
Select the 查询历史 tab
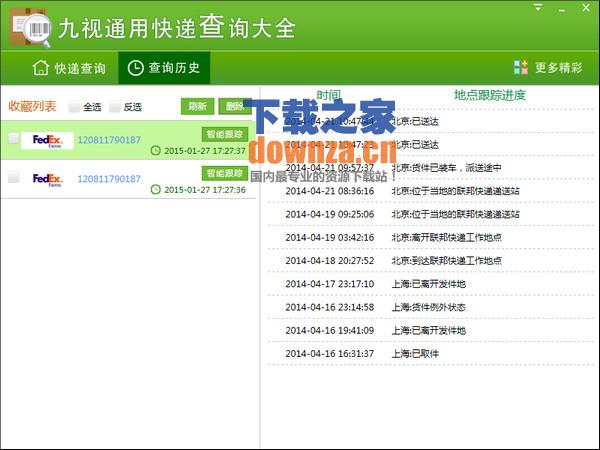[x=164, y=69]
